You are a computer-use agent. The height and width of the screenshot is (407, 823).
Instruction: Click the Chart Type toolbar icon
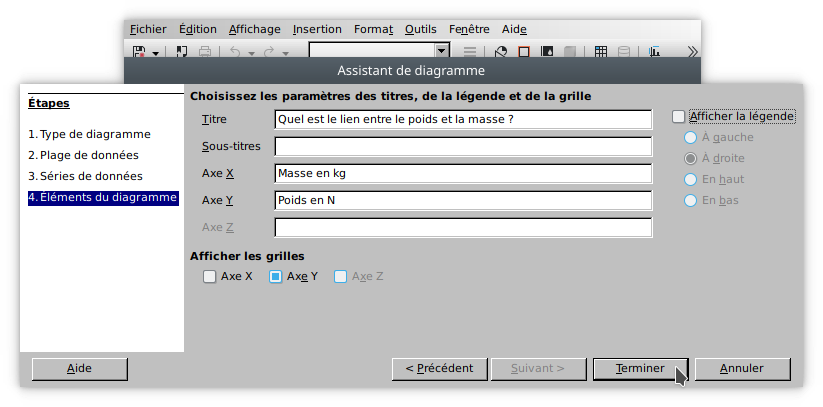coord(501,51)
